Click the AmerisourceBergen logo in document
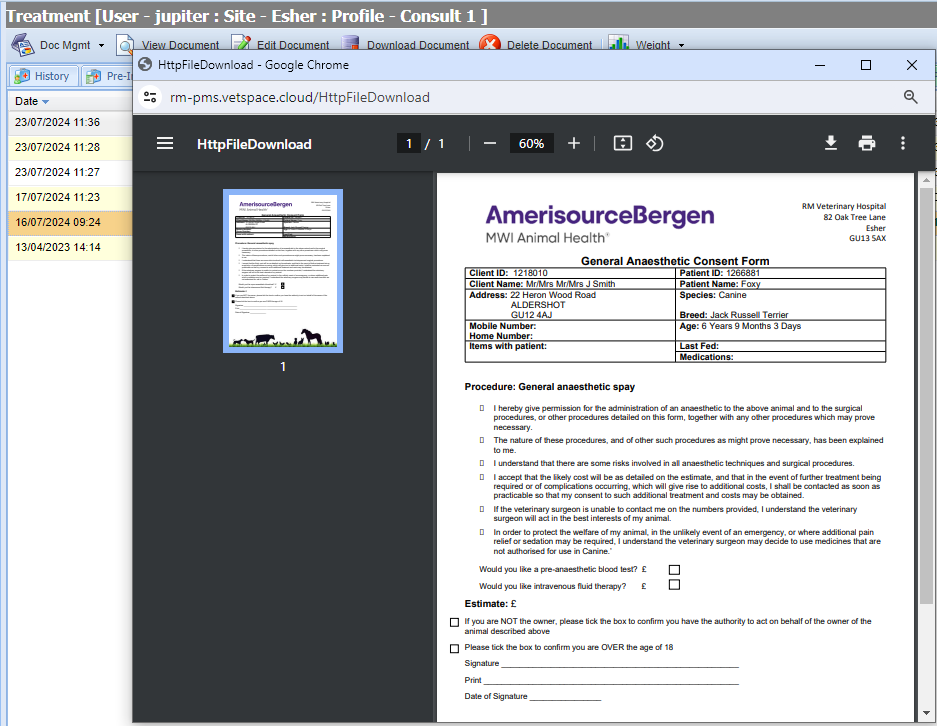Screen dimensions: 937x726 599,224
